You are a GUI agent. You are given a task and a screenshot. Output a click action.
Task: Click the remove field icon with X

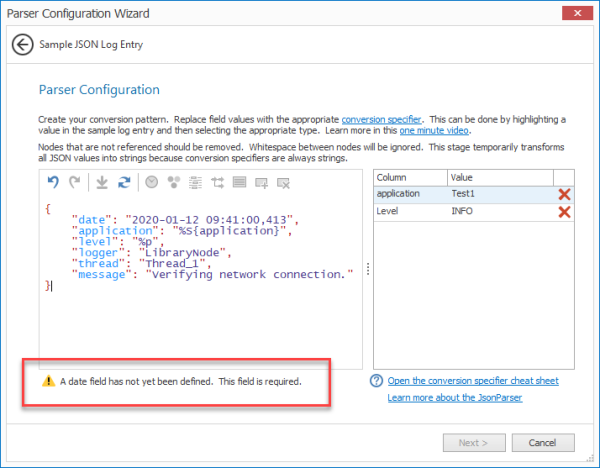click(284, 183)
